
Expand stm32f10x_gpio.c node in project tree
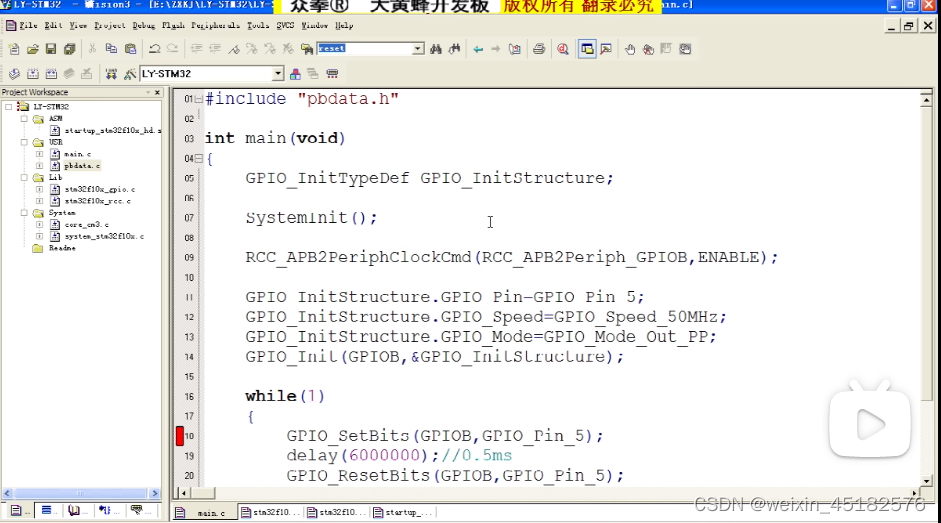[40, 190]
